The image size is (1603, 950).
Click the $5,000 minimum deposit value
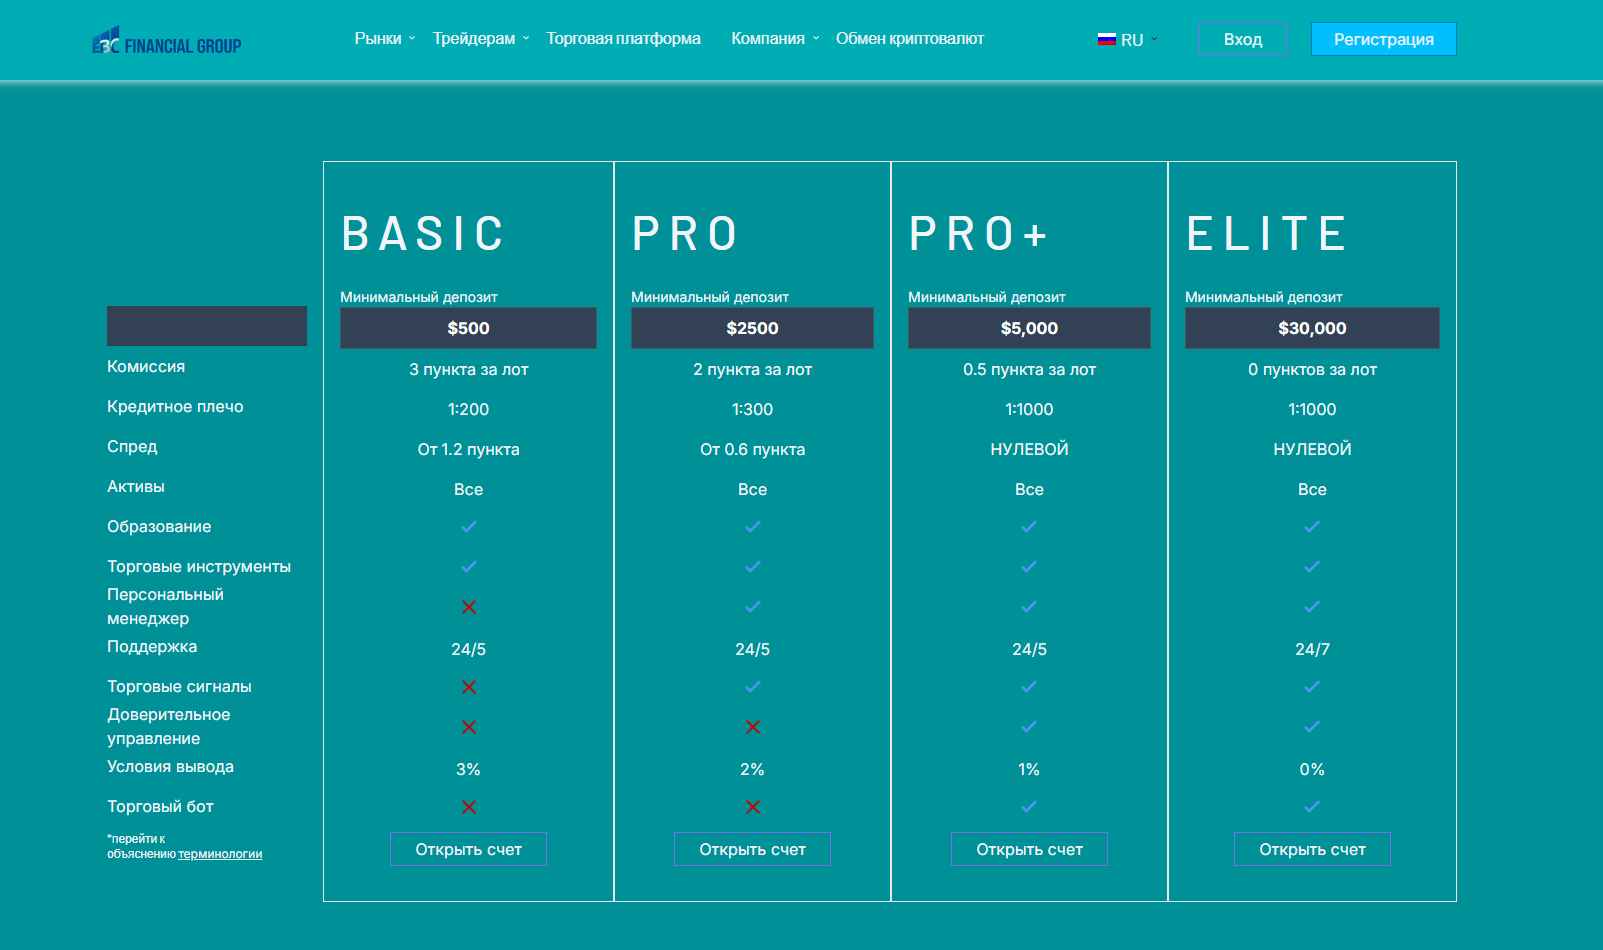pos(1029,328)
